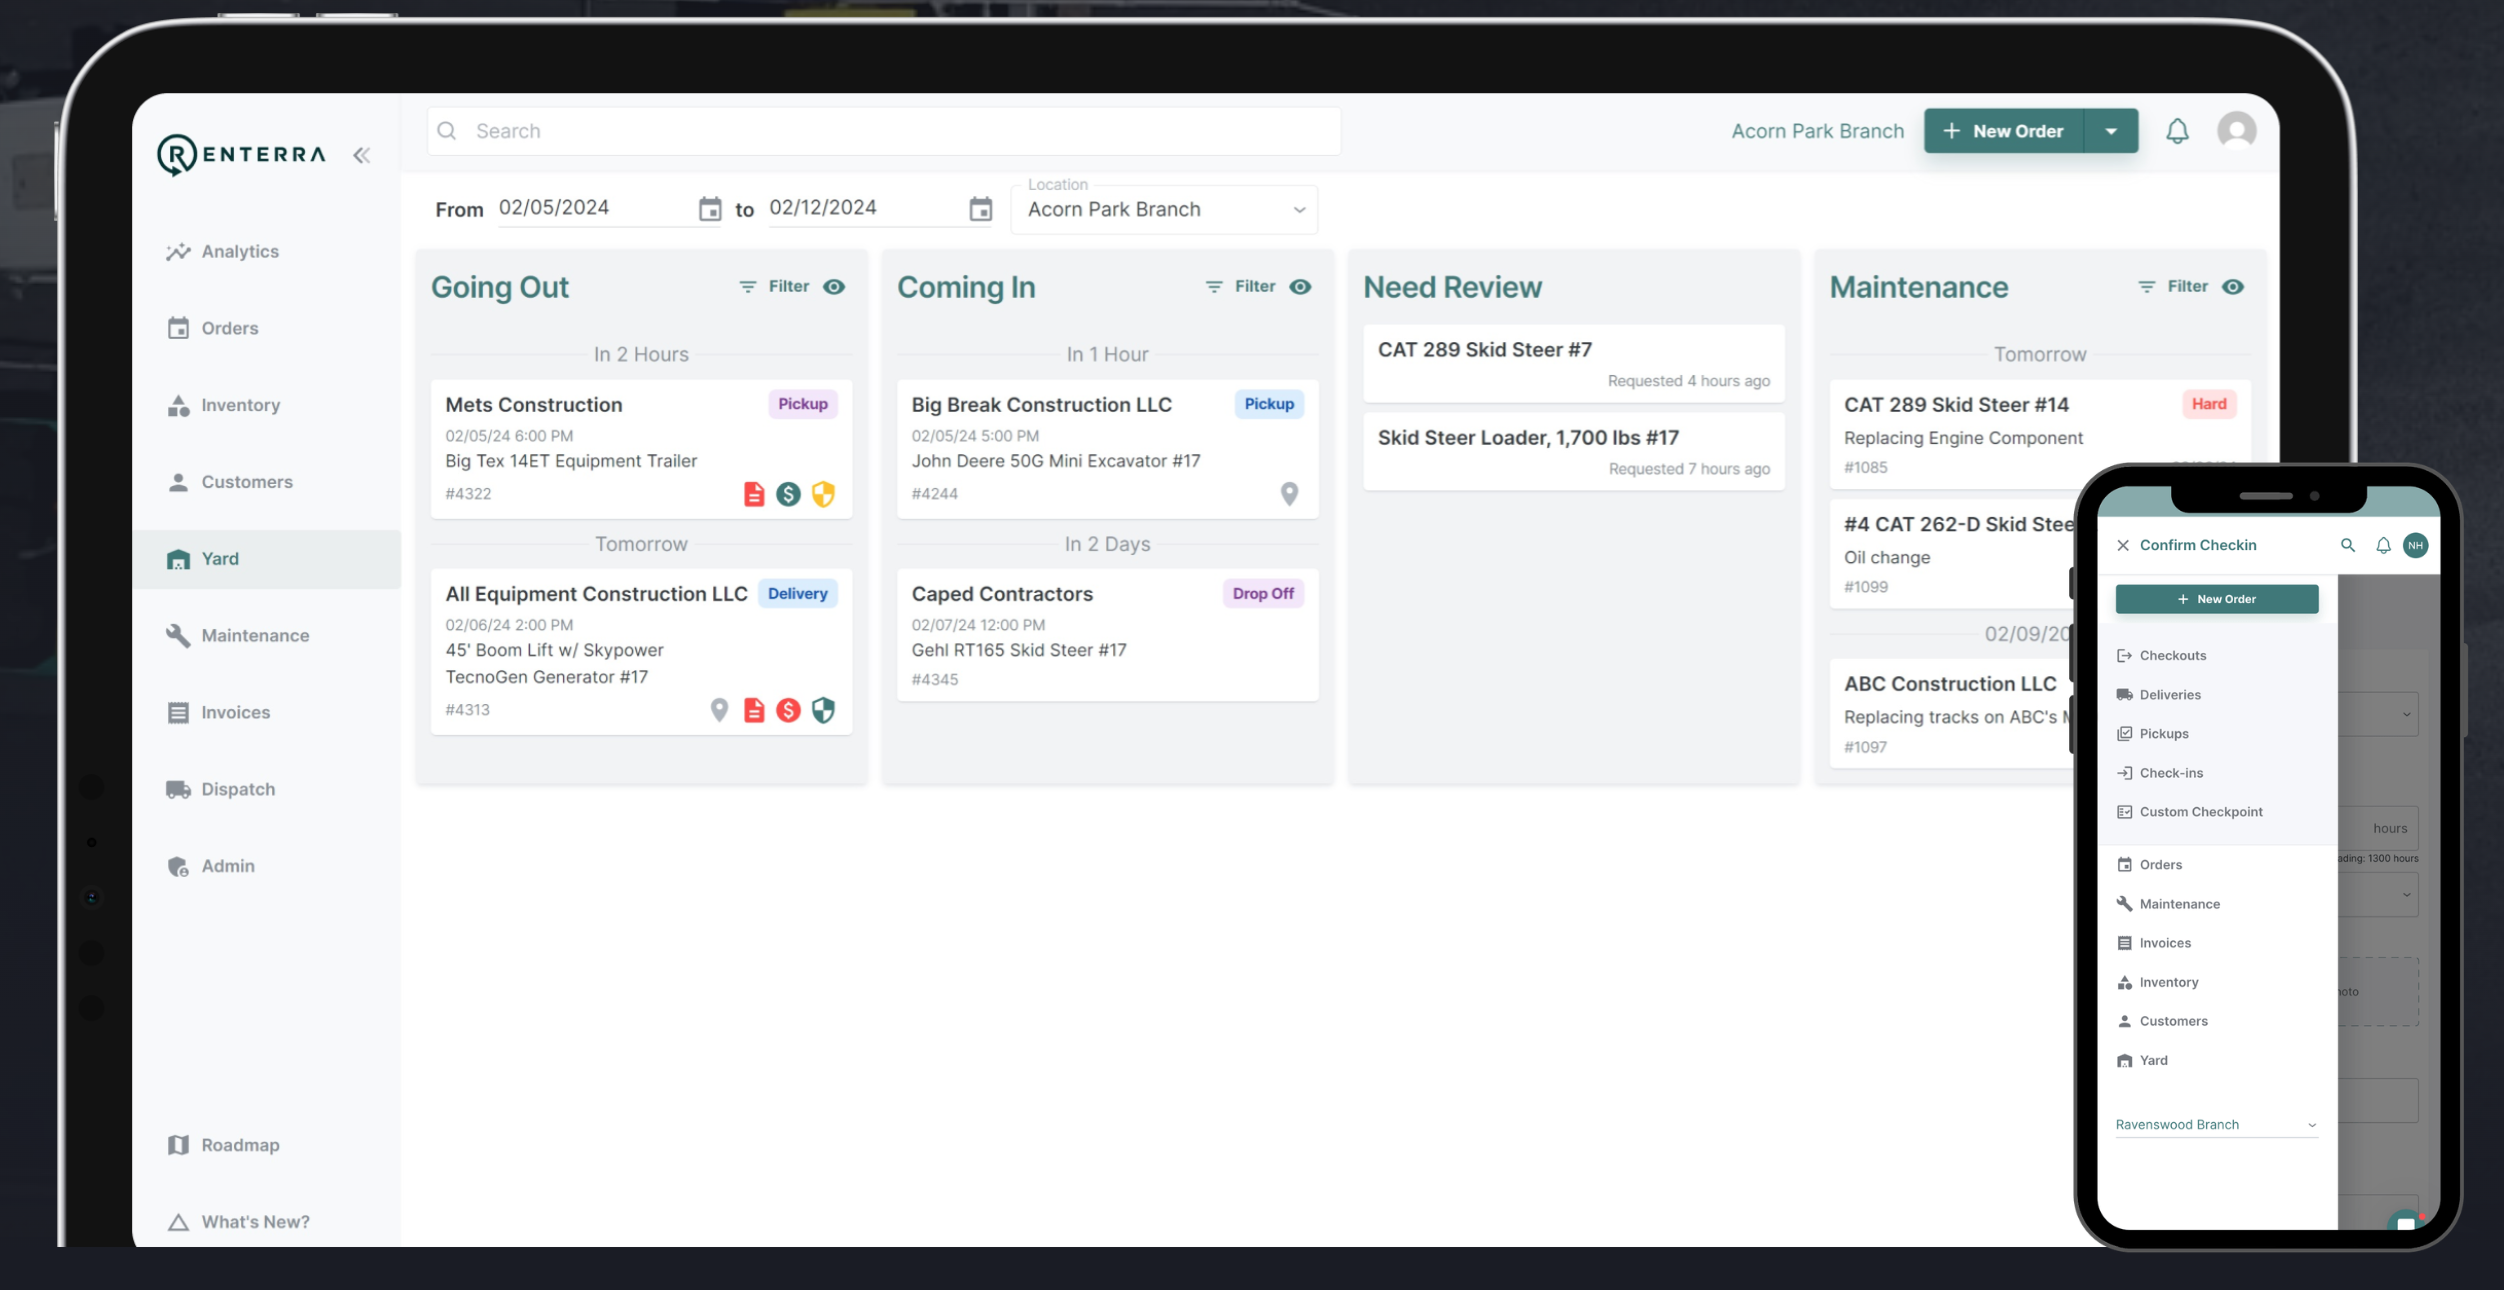Viewport: 2504px width, 1290px height.
Task: Open Inventory in the phone menu
Action: [x=2216, y=982]
